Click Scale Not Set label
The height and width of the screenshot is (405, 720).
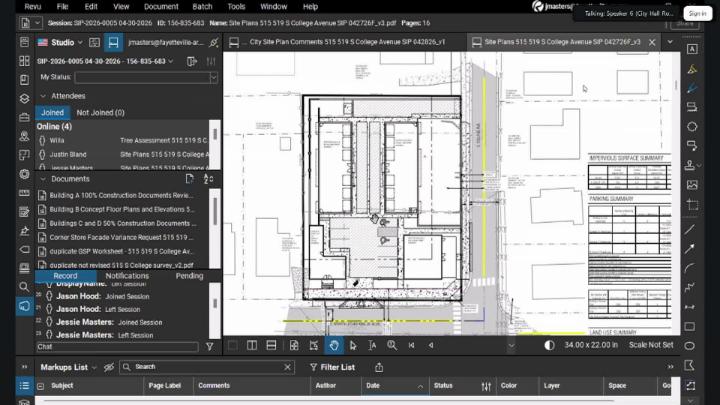coord(651,345)
